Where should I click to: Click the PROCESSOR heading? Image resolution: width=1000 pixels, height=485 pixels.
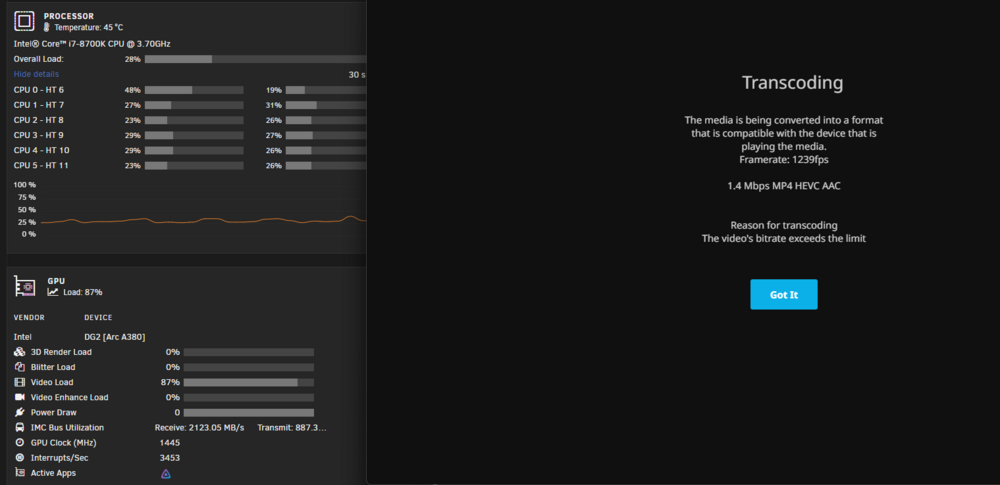tap(69, 16)
